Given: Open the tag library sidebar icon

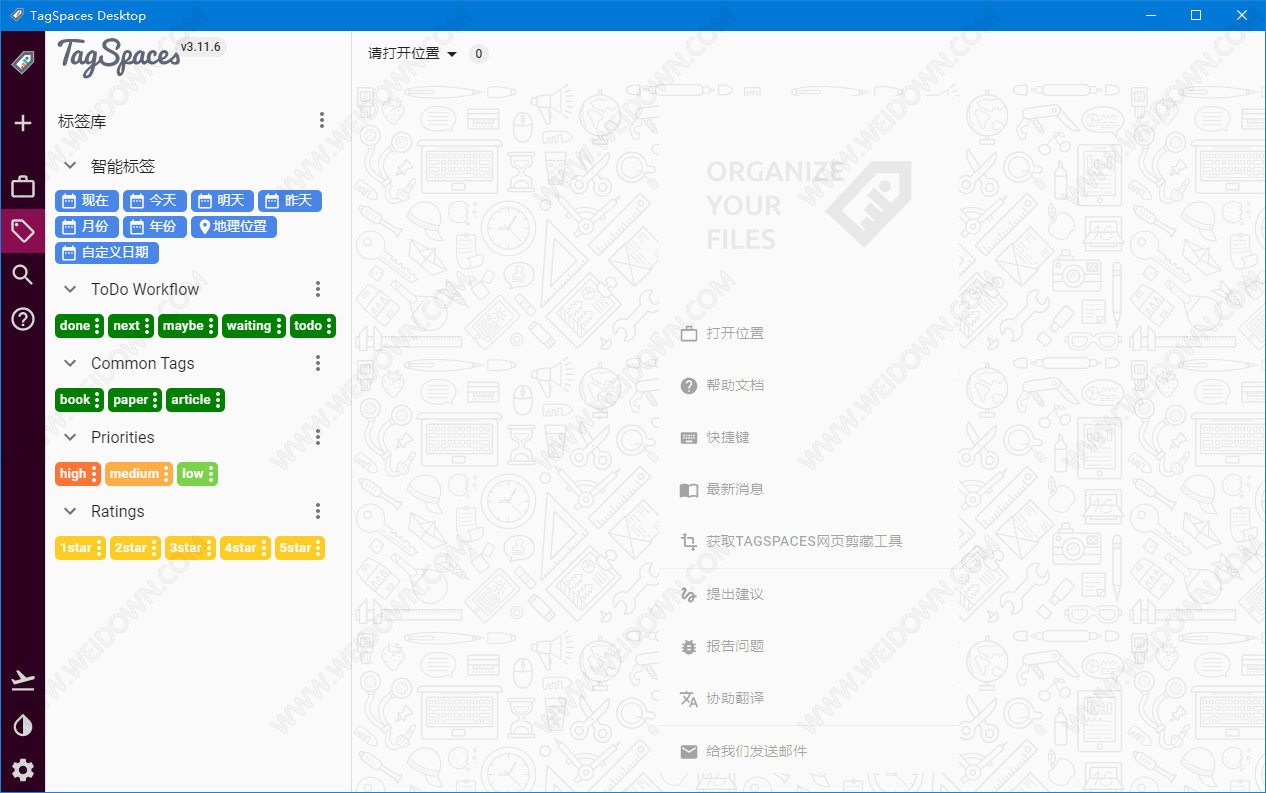Looking at the screenshot, I should pyautogui.click(x=22, y=231).
